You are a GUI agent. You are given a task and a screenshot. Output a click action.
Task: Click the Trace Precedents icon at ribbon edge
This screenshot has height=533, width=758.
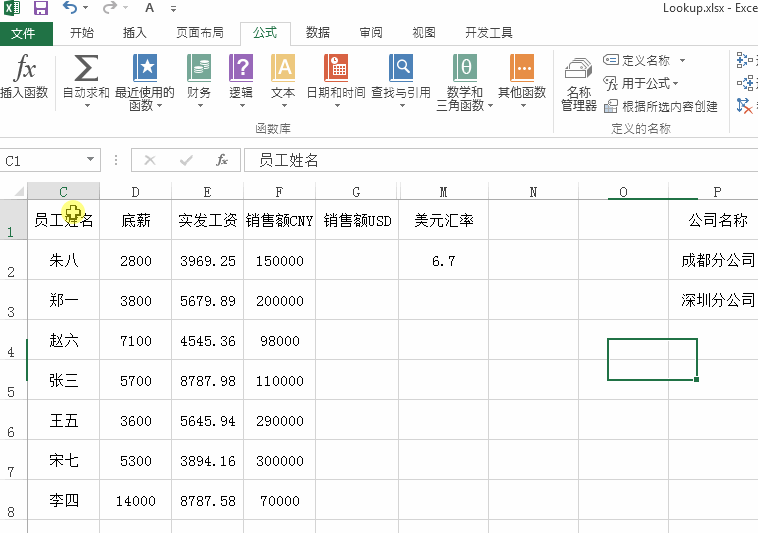pos(744,60)
